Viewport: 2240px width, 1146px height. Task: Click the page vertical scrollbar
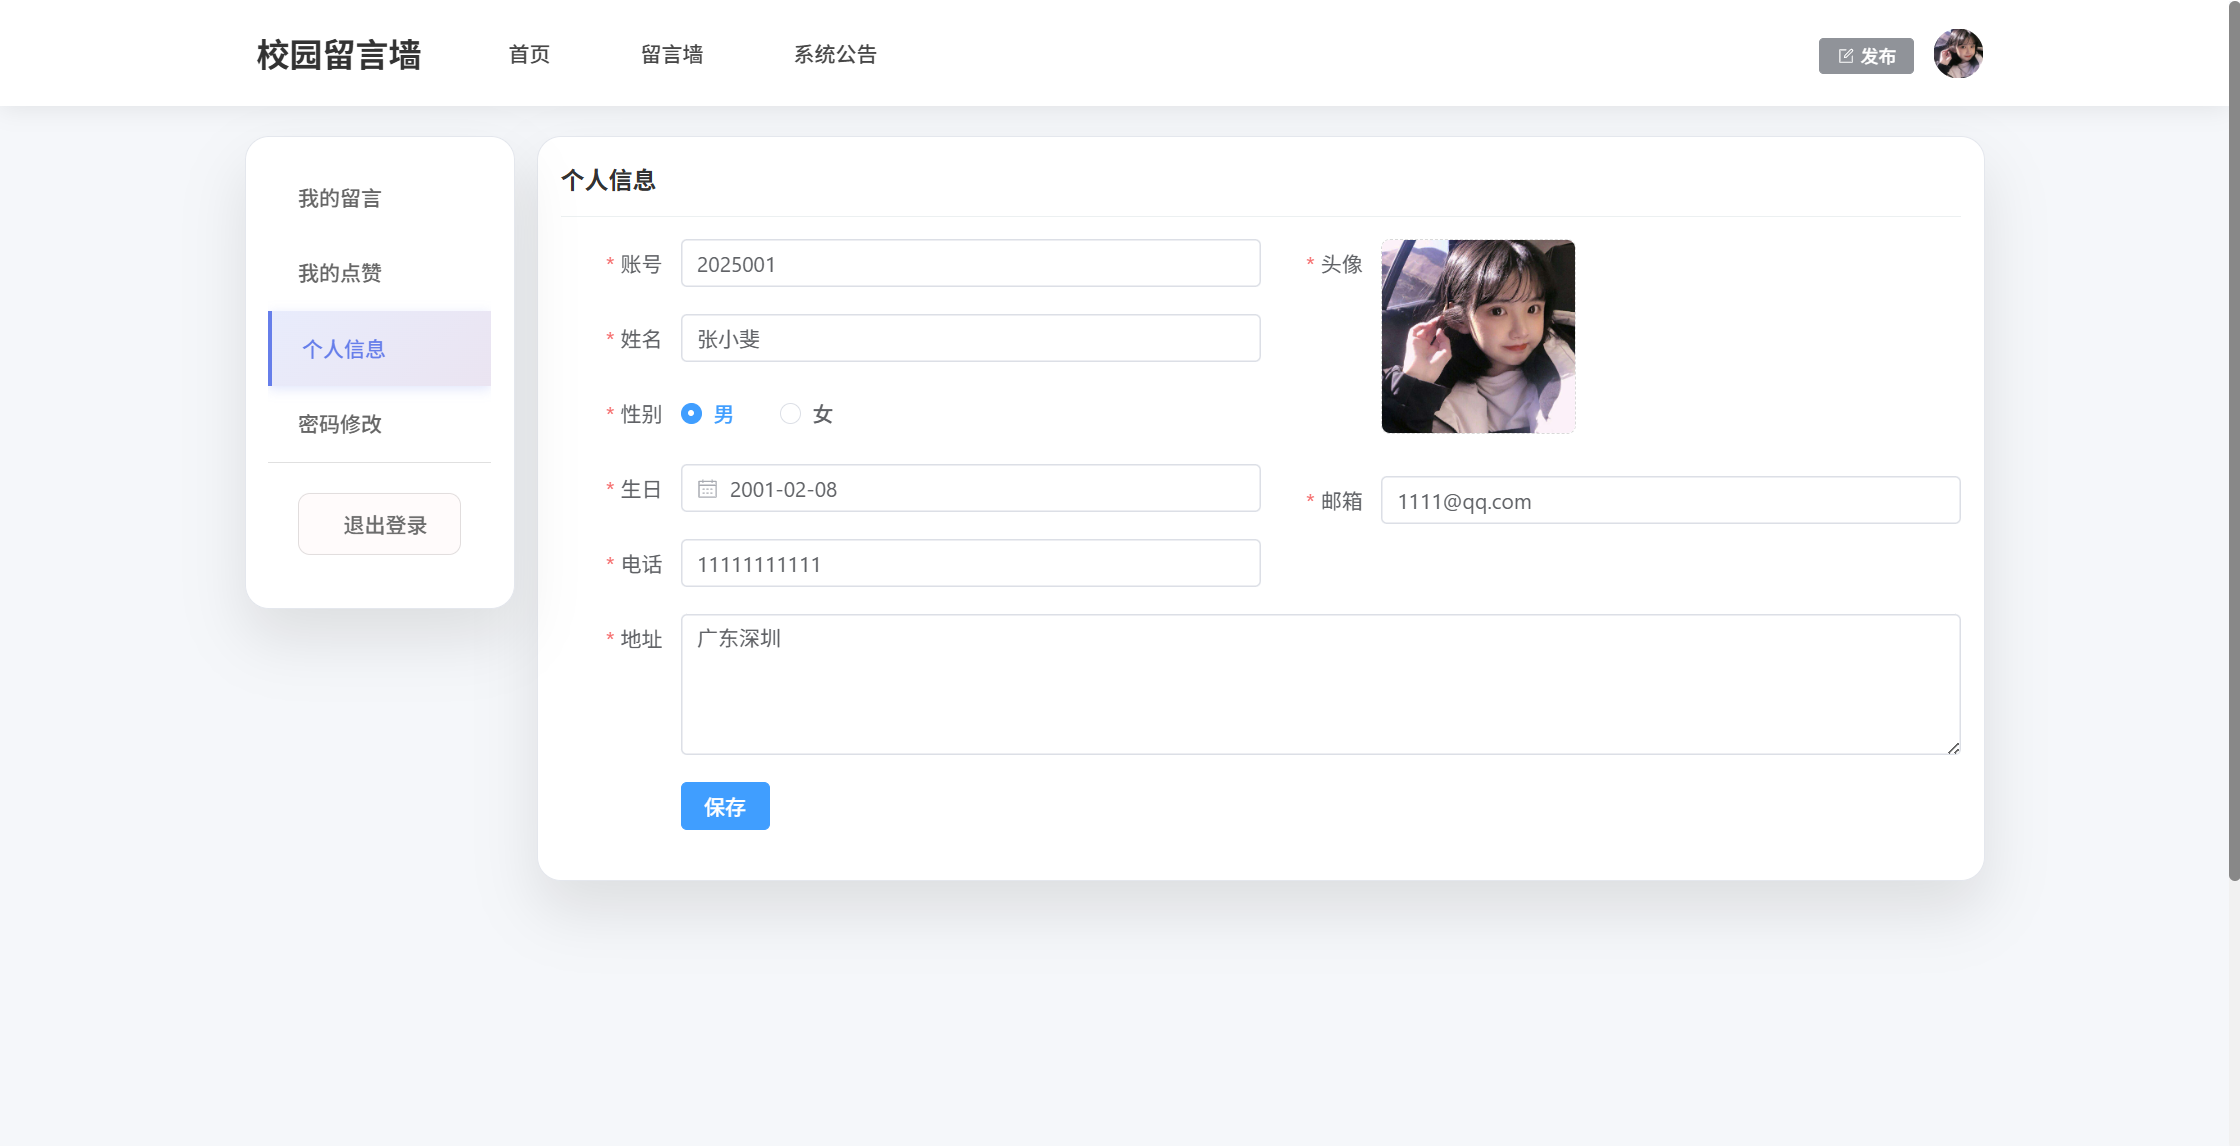(x=2233, y=440)
